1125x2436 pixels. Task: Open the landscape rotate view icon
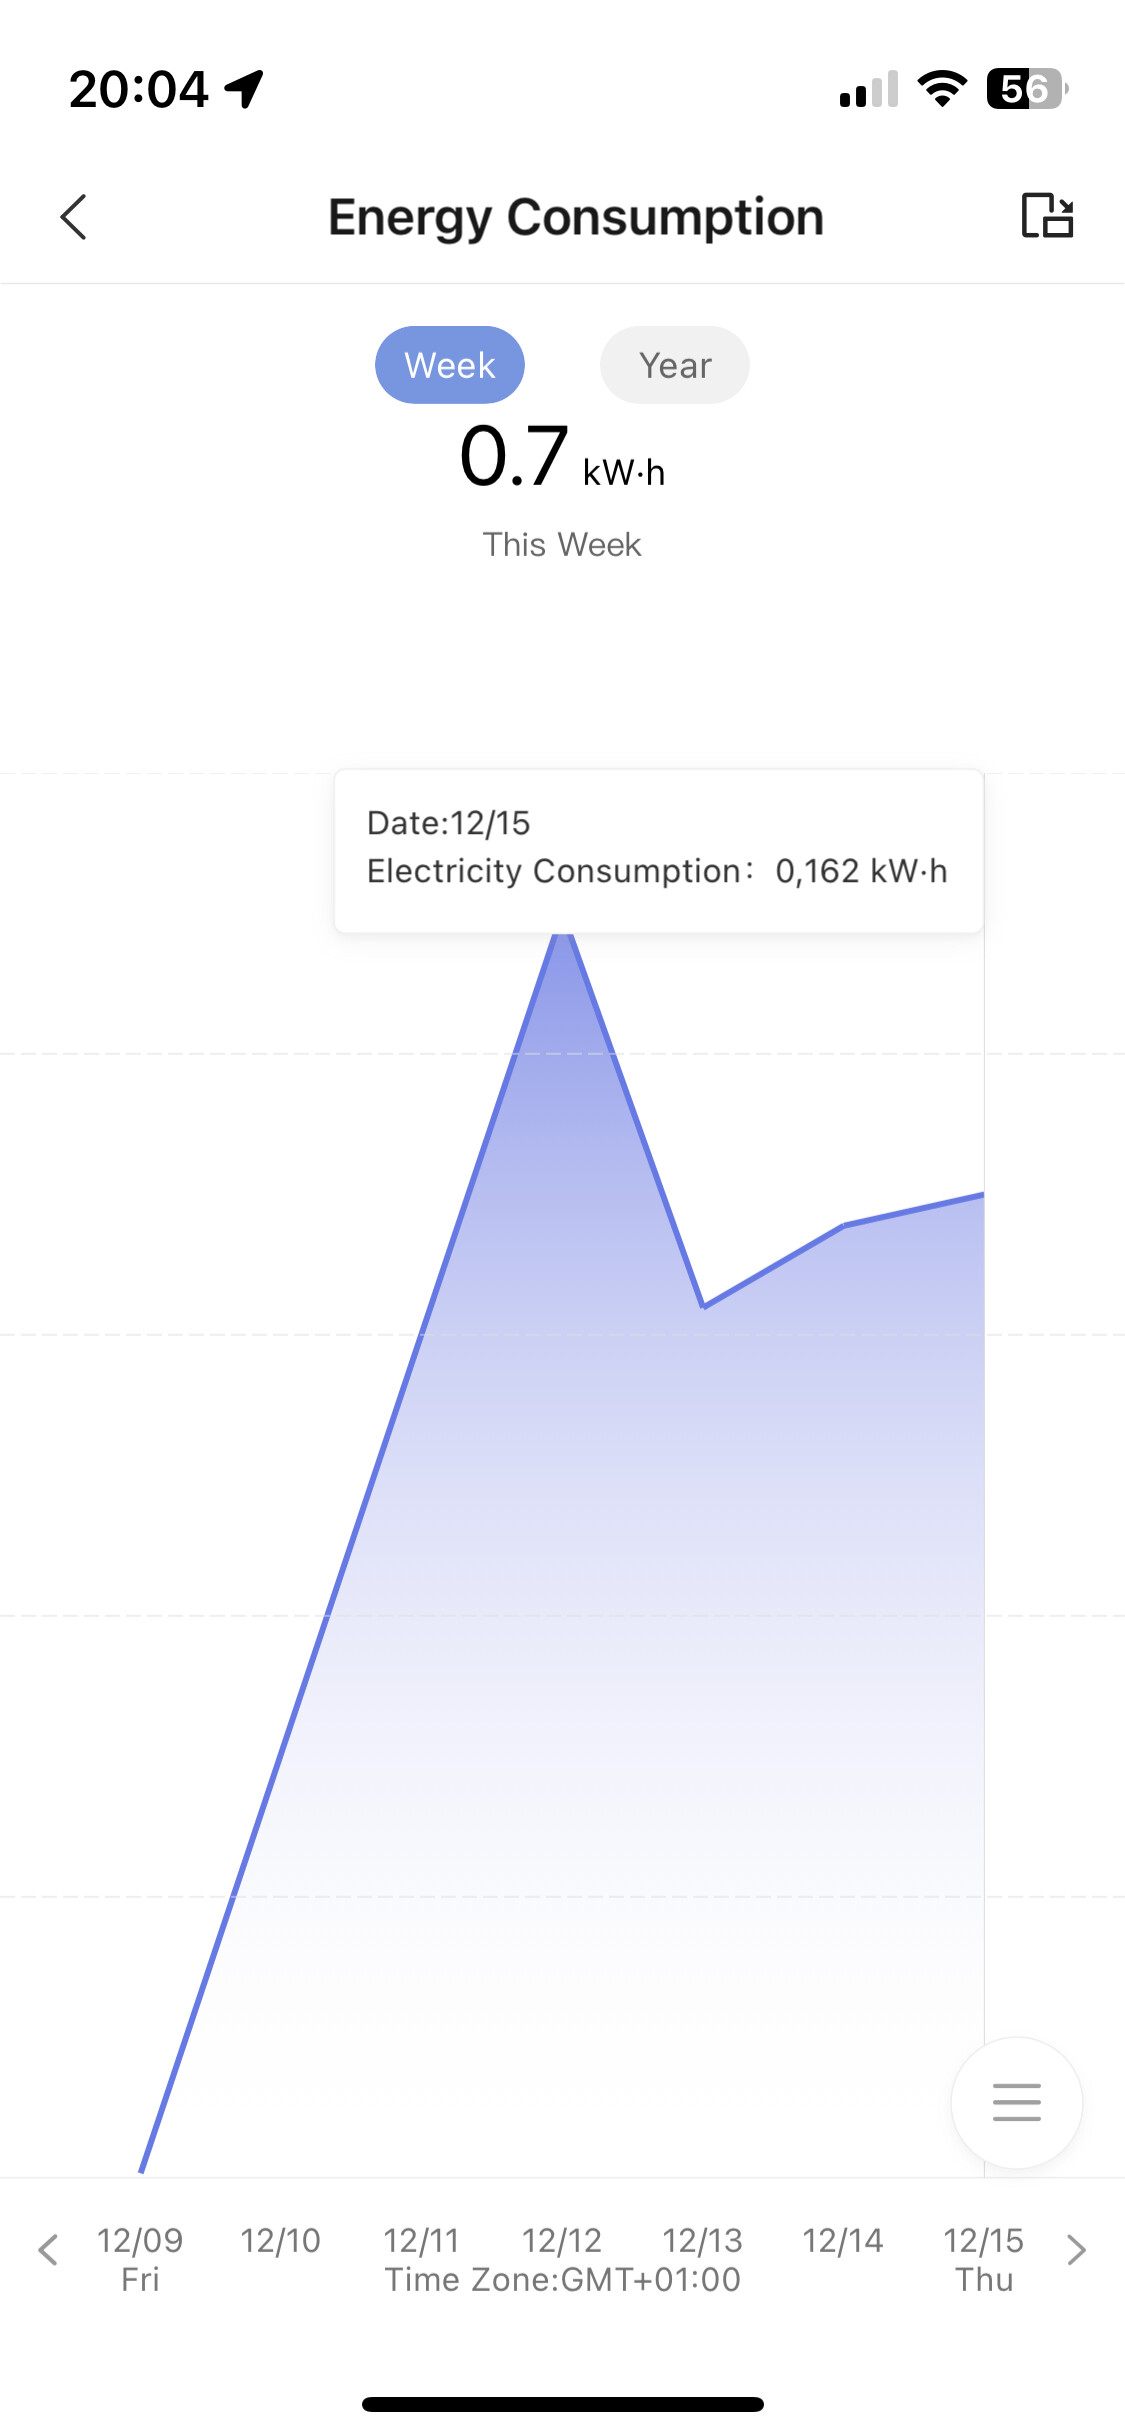[1047, 216]
